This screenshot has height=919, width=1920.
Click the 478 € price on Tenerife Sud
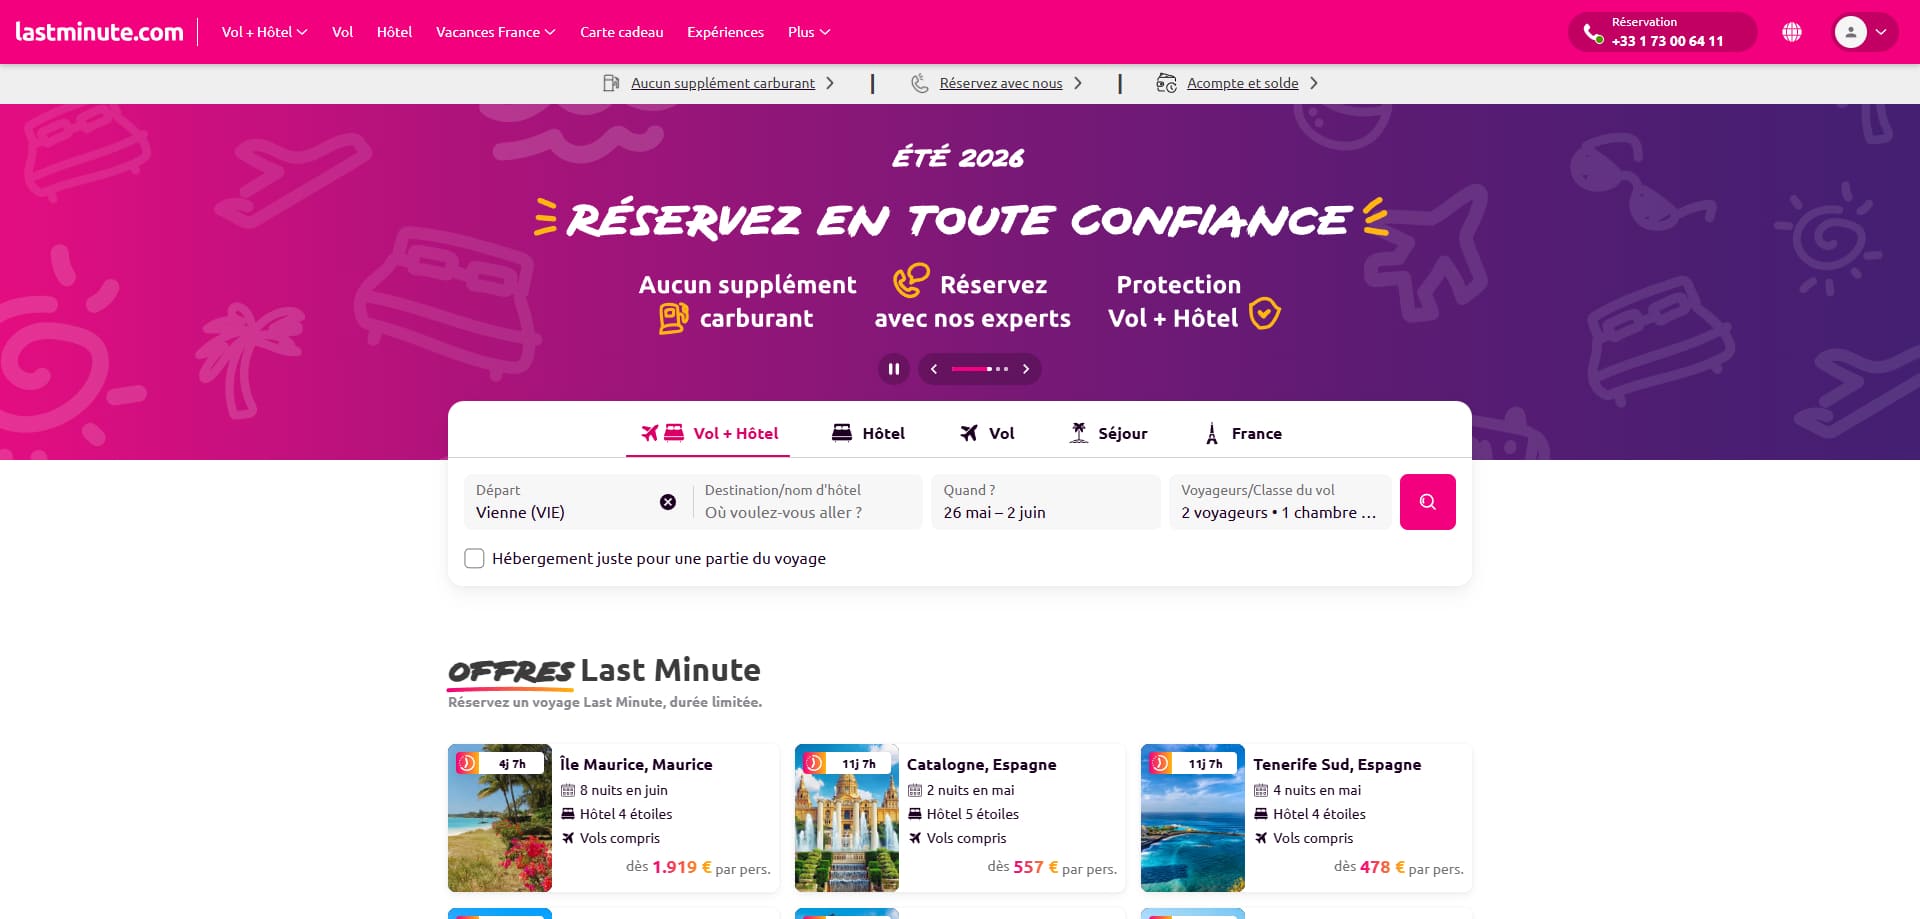tap(1382, 867)
